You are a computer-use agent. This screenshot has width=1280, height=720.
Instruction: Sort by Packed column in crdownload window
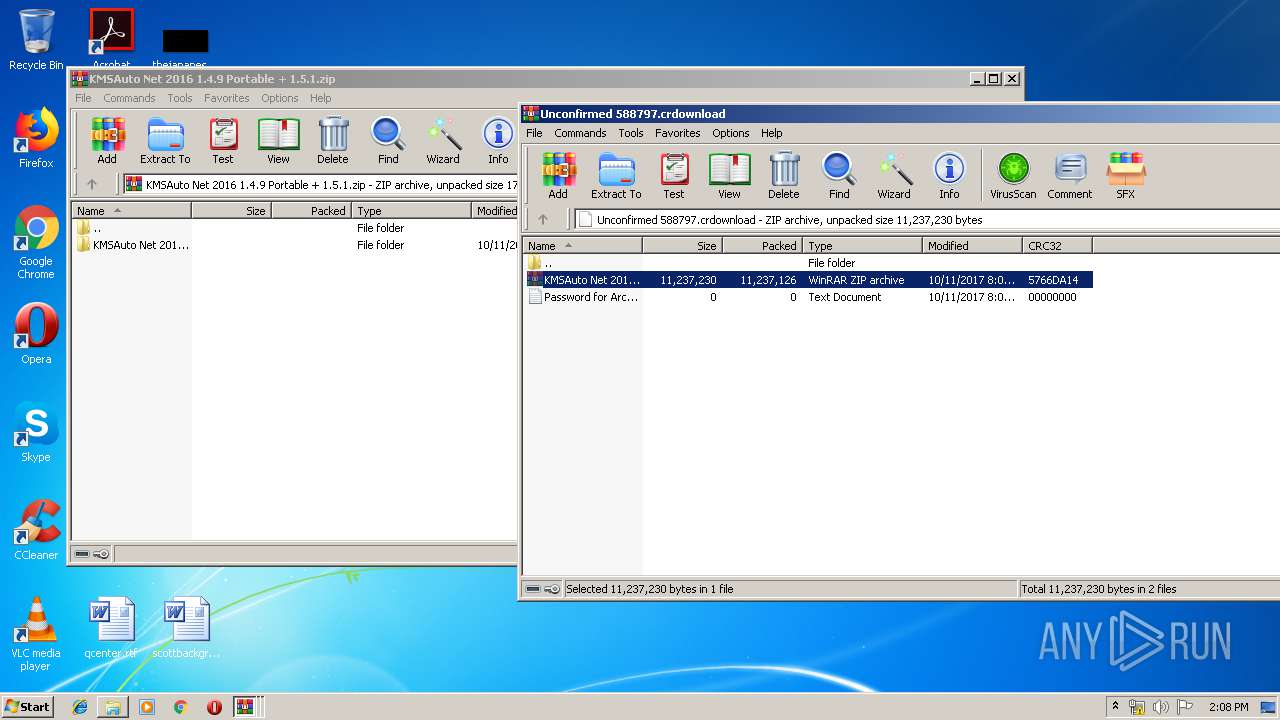click(763, 245)
